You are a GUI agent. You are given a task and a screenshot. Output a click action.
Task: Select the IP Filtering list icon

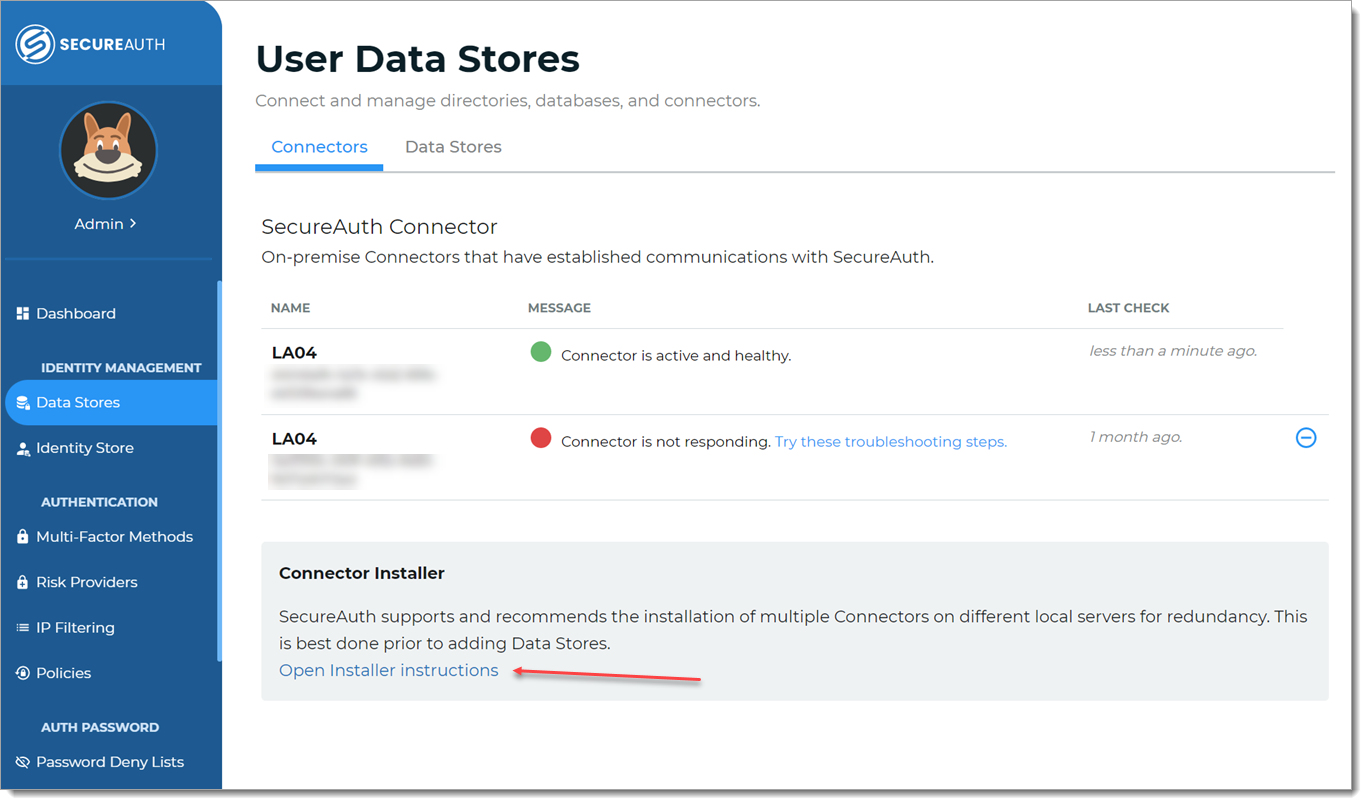(21, 627)
